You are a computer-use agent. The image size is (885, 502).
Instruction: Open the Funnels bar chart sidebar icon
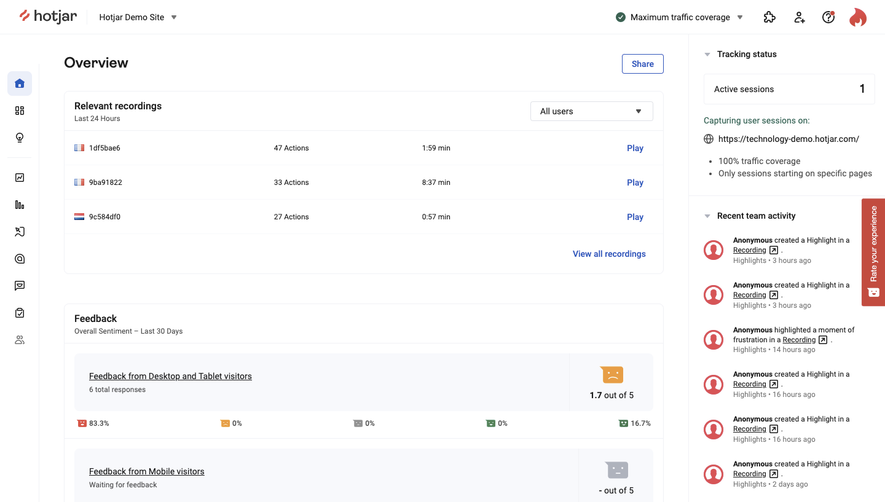click(20, 204)
